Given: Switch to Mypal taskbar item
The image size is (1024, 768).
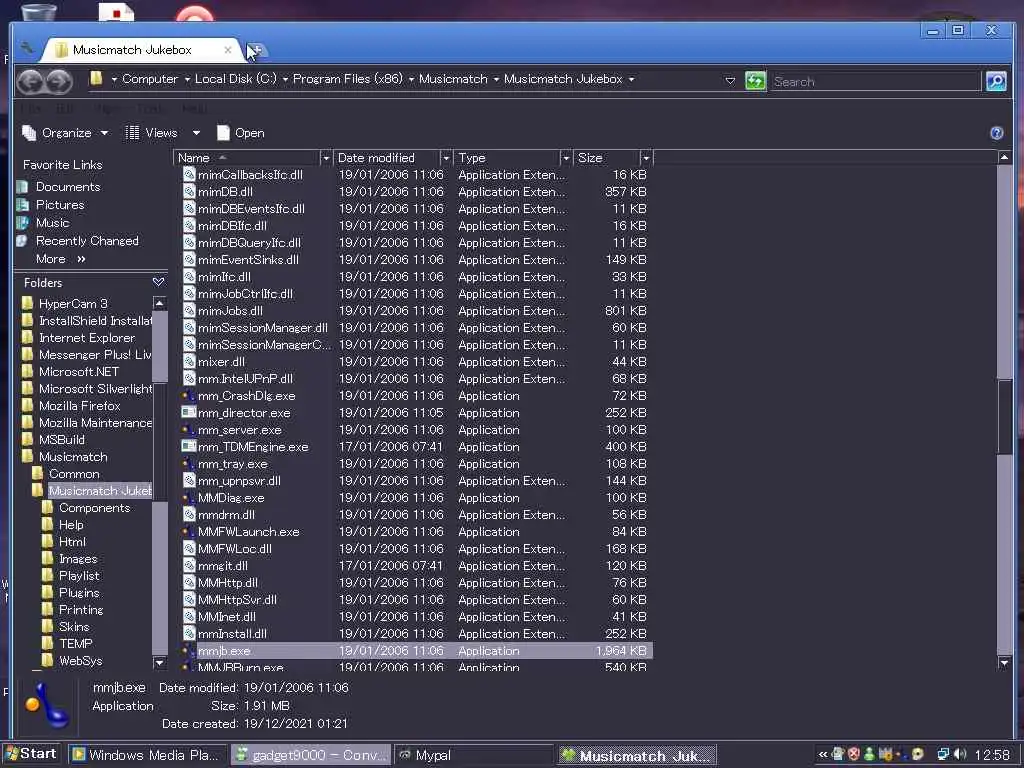Looking at the screenshot, I should tap(474, 755).
